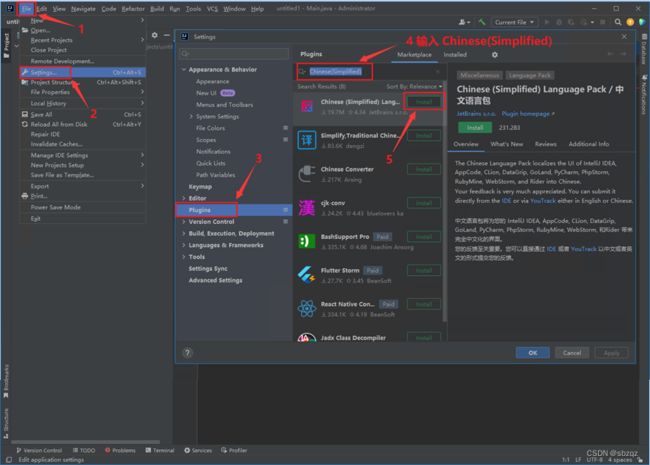650x465 pixels.
Task: Open the Terminal tool window
Action: click(x=160, y=450)
